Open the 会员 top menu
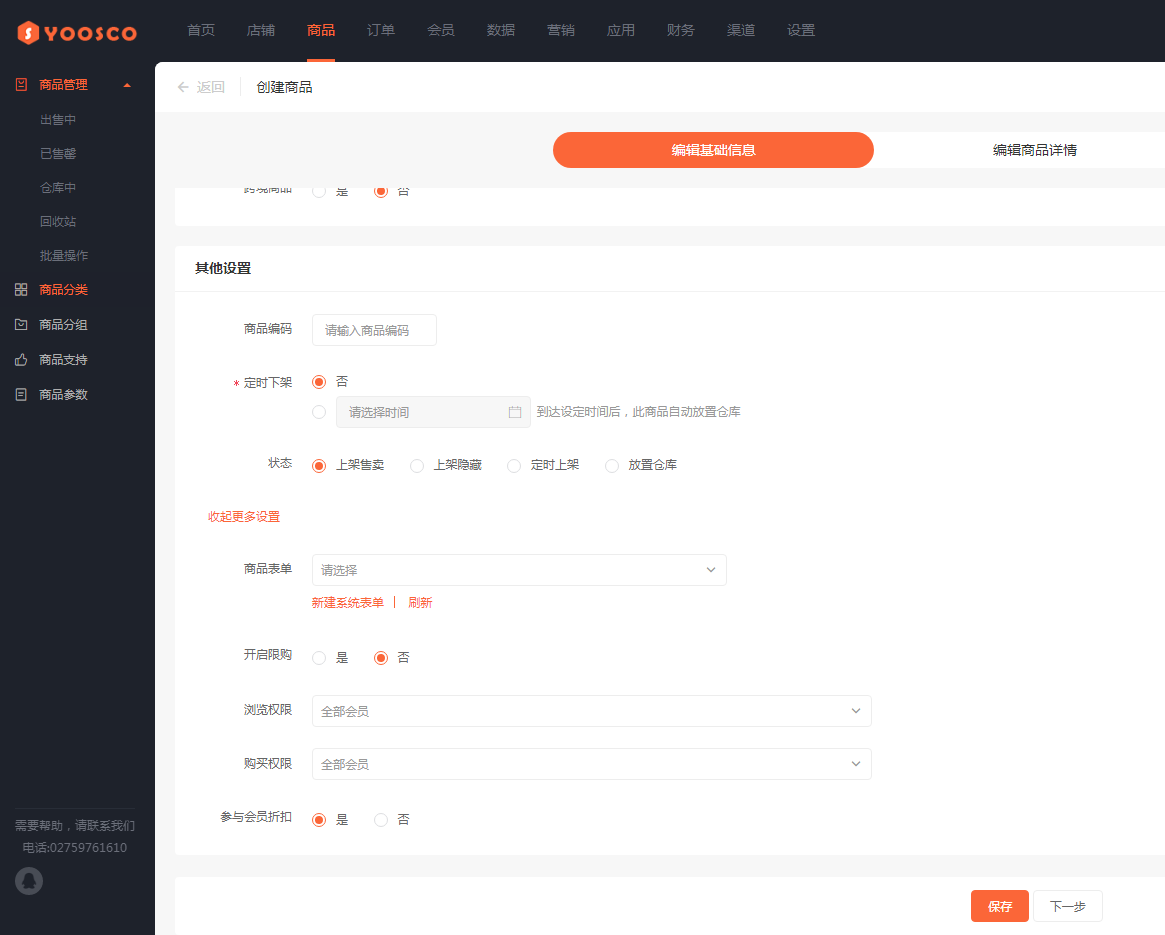The height and width of the screenshot is (935, 1165). pyautogui.click(x=441, y=30)
